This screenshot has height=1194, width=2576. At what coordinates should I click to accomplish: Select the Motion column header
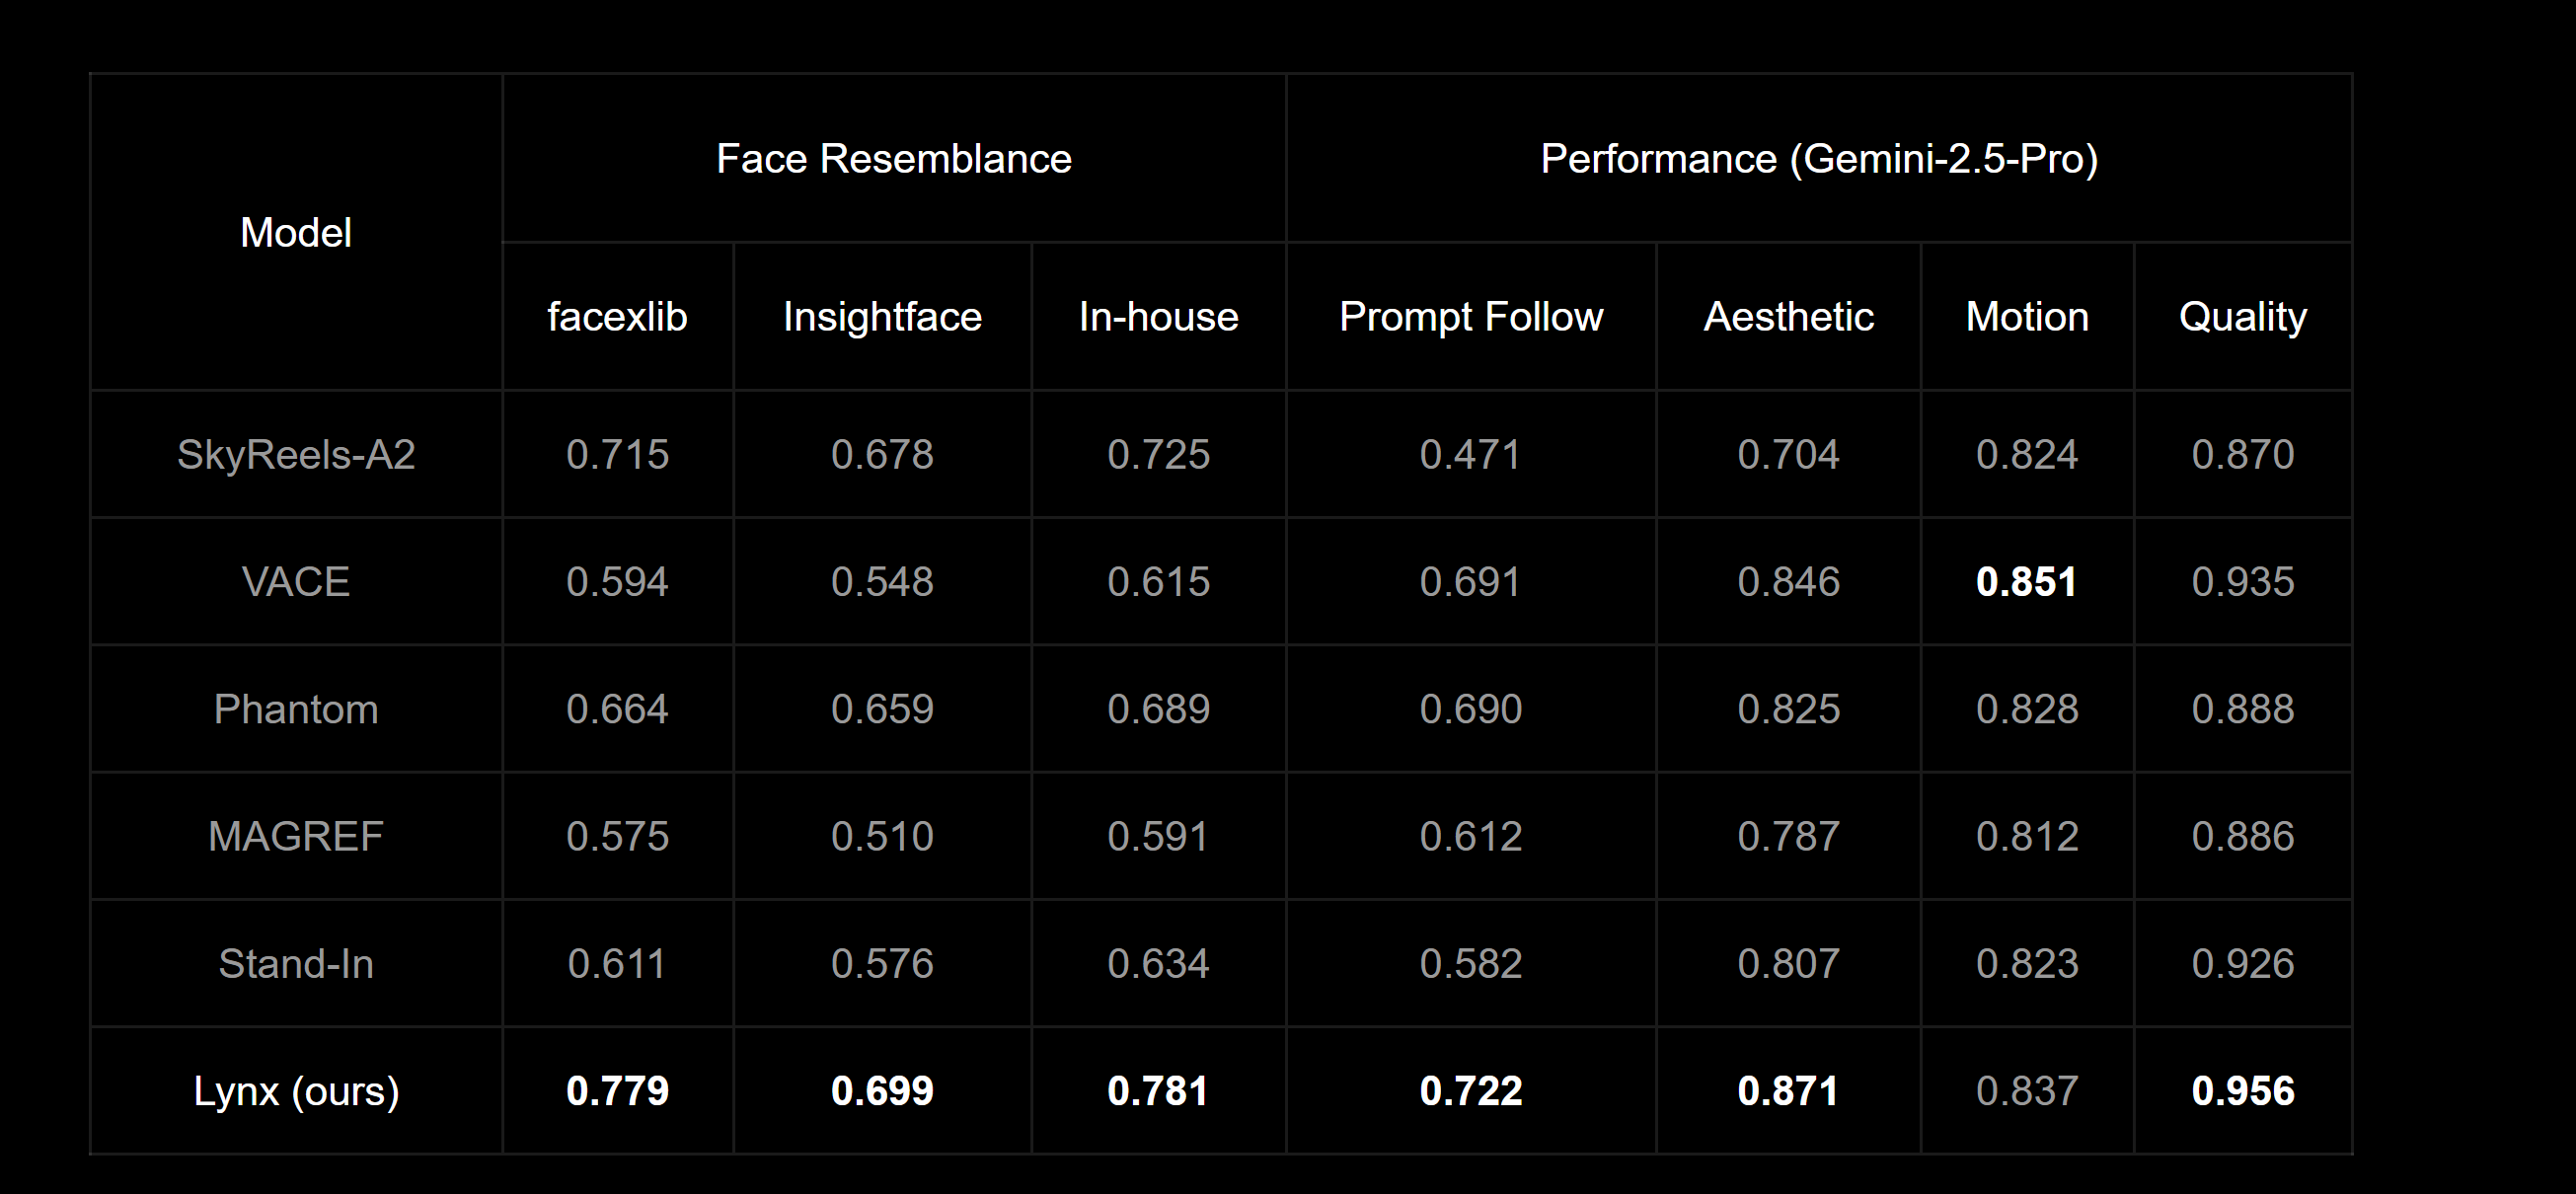tap(2027, 317)
